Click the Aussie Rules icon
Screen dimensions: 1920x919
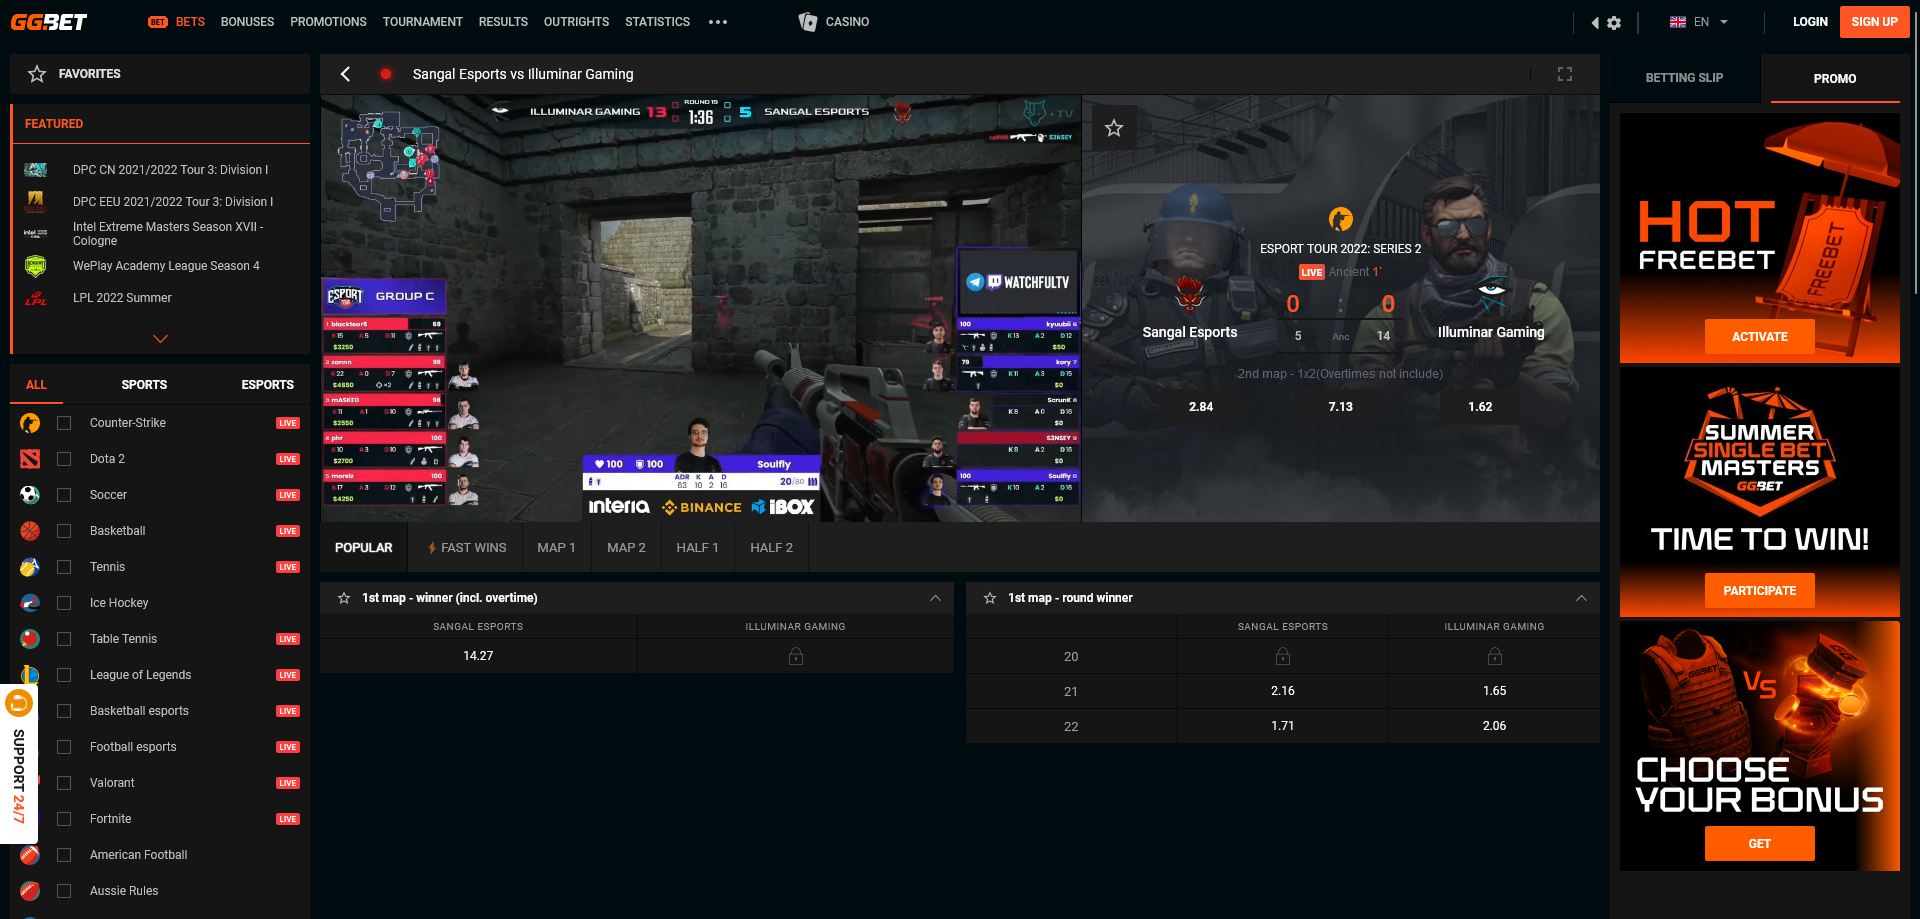(x=30, y=891)
